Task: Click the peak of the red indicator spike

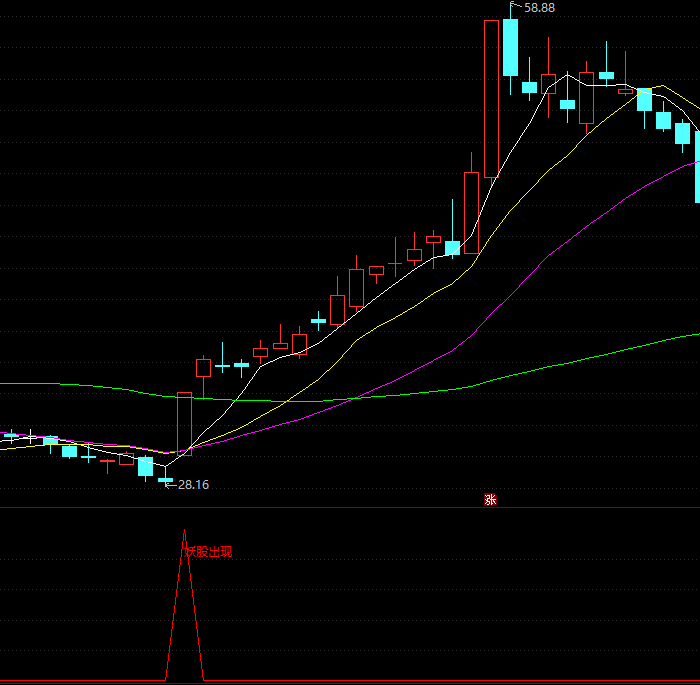Action: [184, 531]
